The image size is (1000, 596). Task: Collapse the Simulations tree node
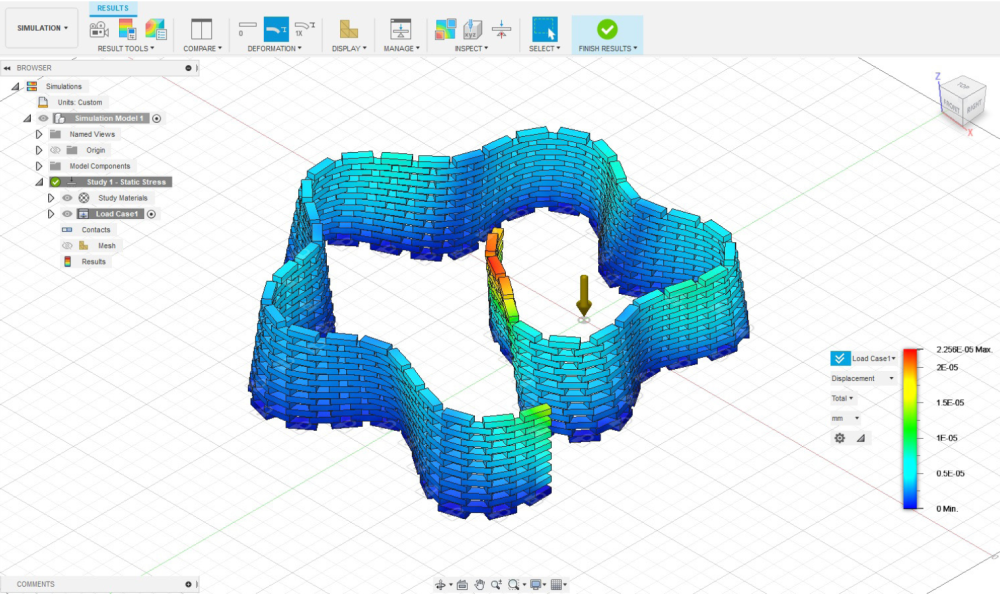click(15, 86)
